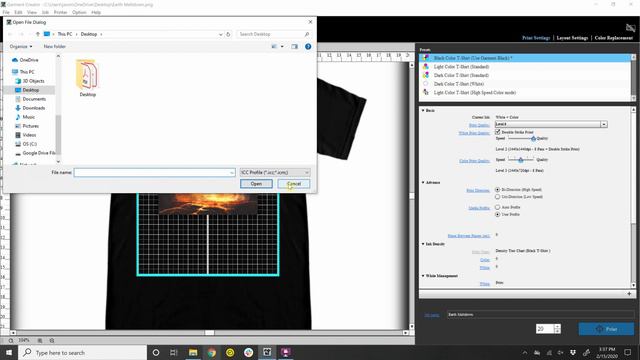Collapse the Ink Density section
The height and width of the screenshot is (360, 640).
click(x=423, y=244)
